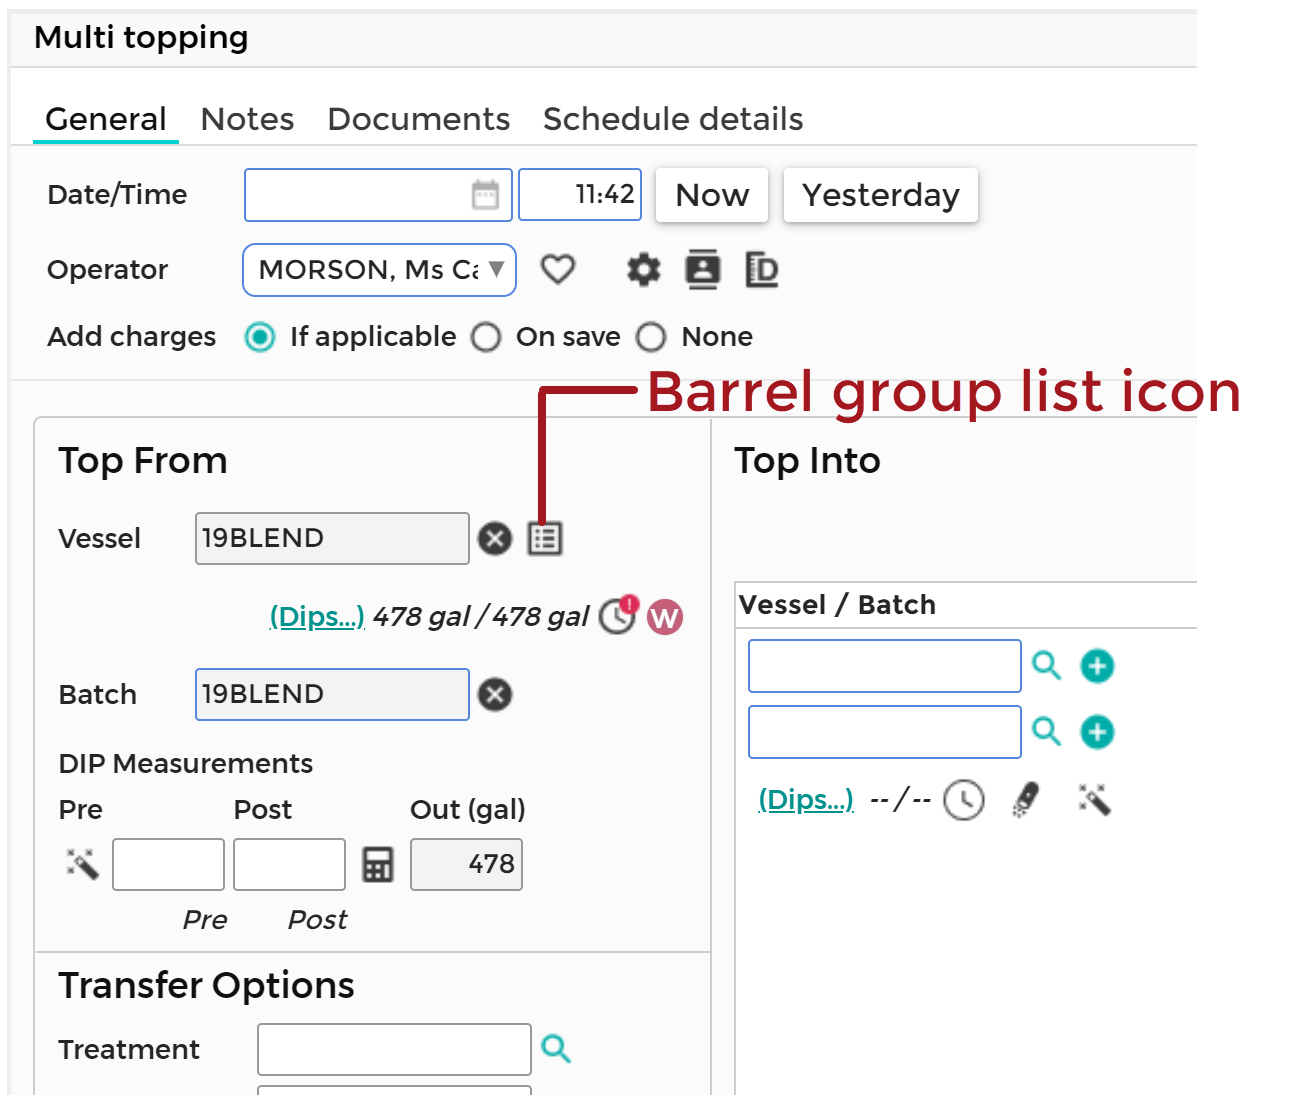The height and width of the screenshot is (1110, 1291).
Task: Click the clock alert icon under Top From
Action: [x=618, y=615]
